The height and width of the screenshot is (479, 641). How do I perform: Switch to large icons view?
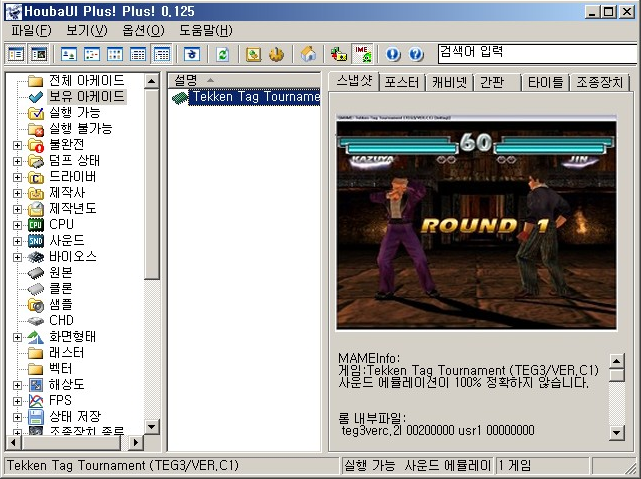[69, 54]
